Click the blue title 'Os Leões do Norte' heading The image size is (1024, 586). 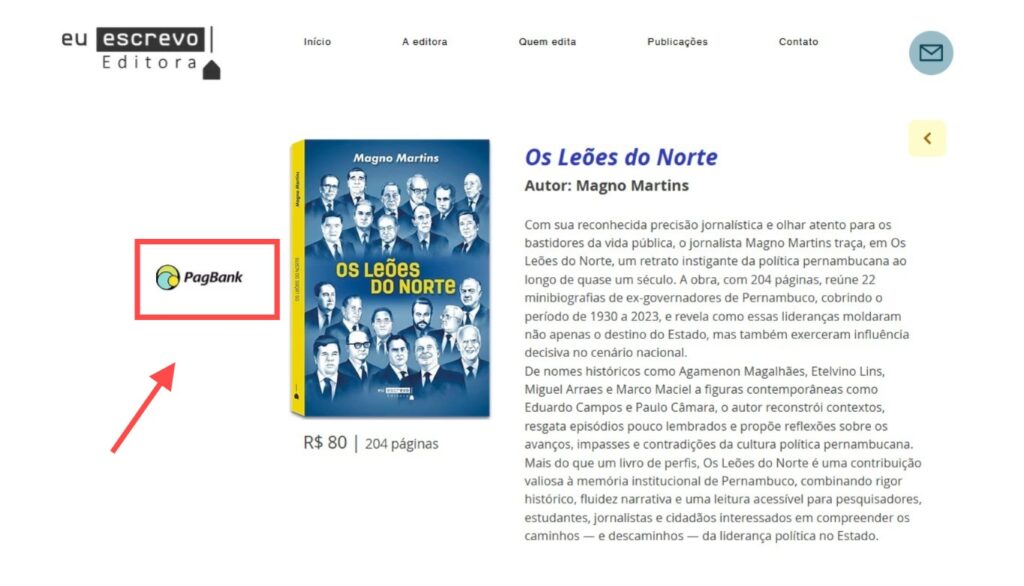[621, 157]
